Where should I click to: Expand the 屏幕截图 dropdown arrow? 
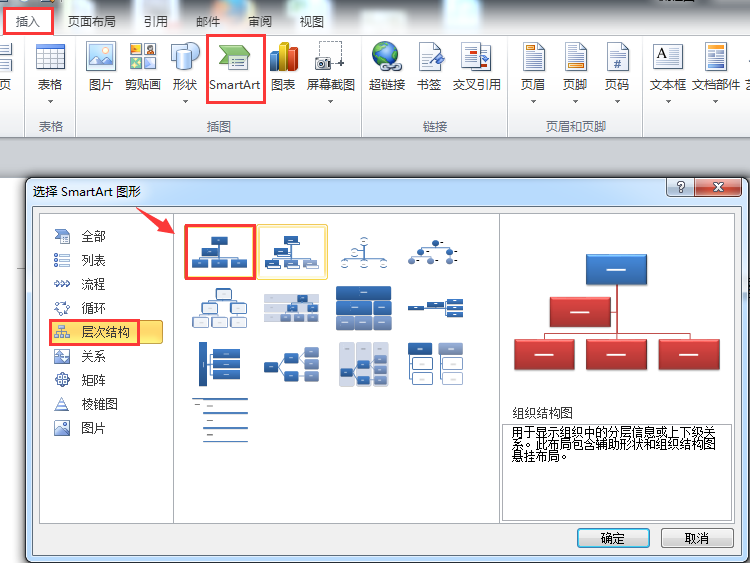pos(330,101)
